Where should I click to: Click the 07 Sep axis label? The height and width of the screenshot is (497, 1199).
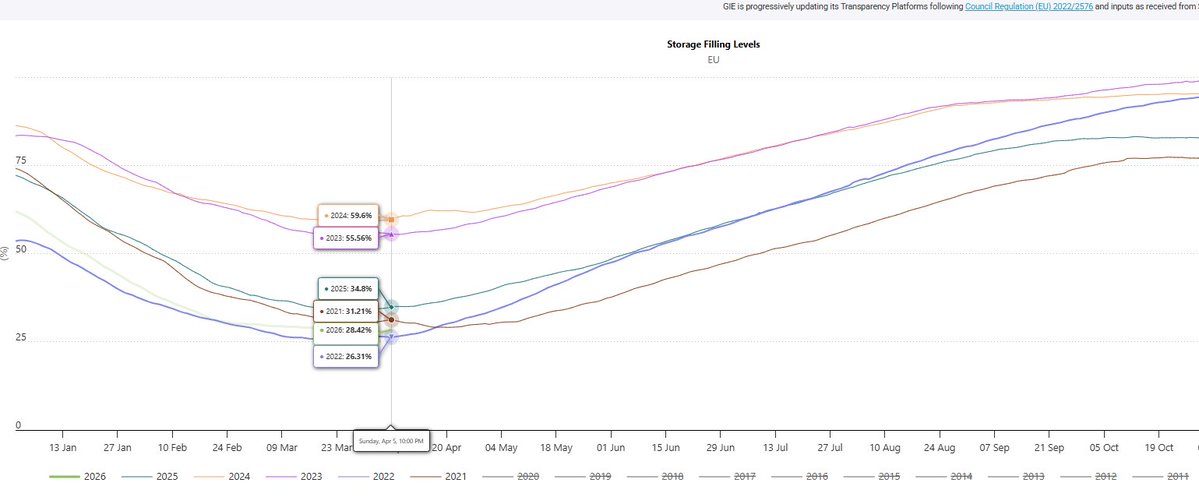994,447
